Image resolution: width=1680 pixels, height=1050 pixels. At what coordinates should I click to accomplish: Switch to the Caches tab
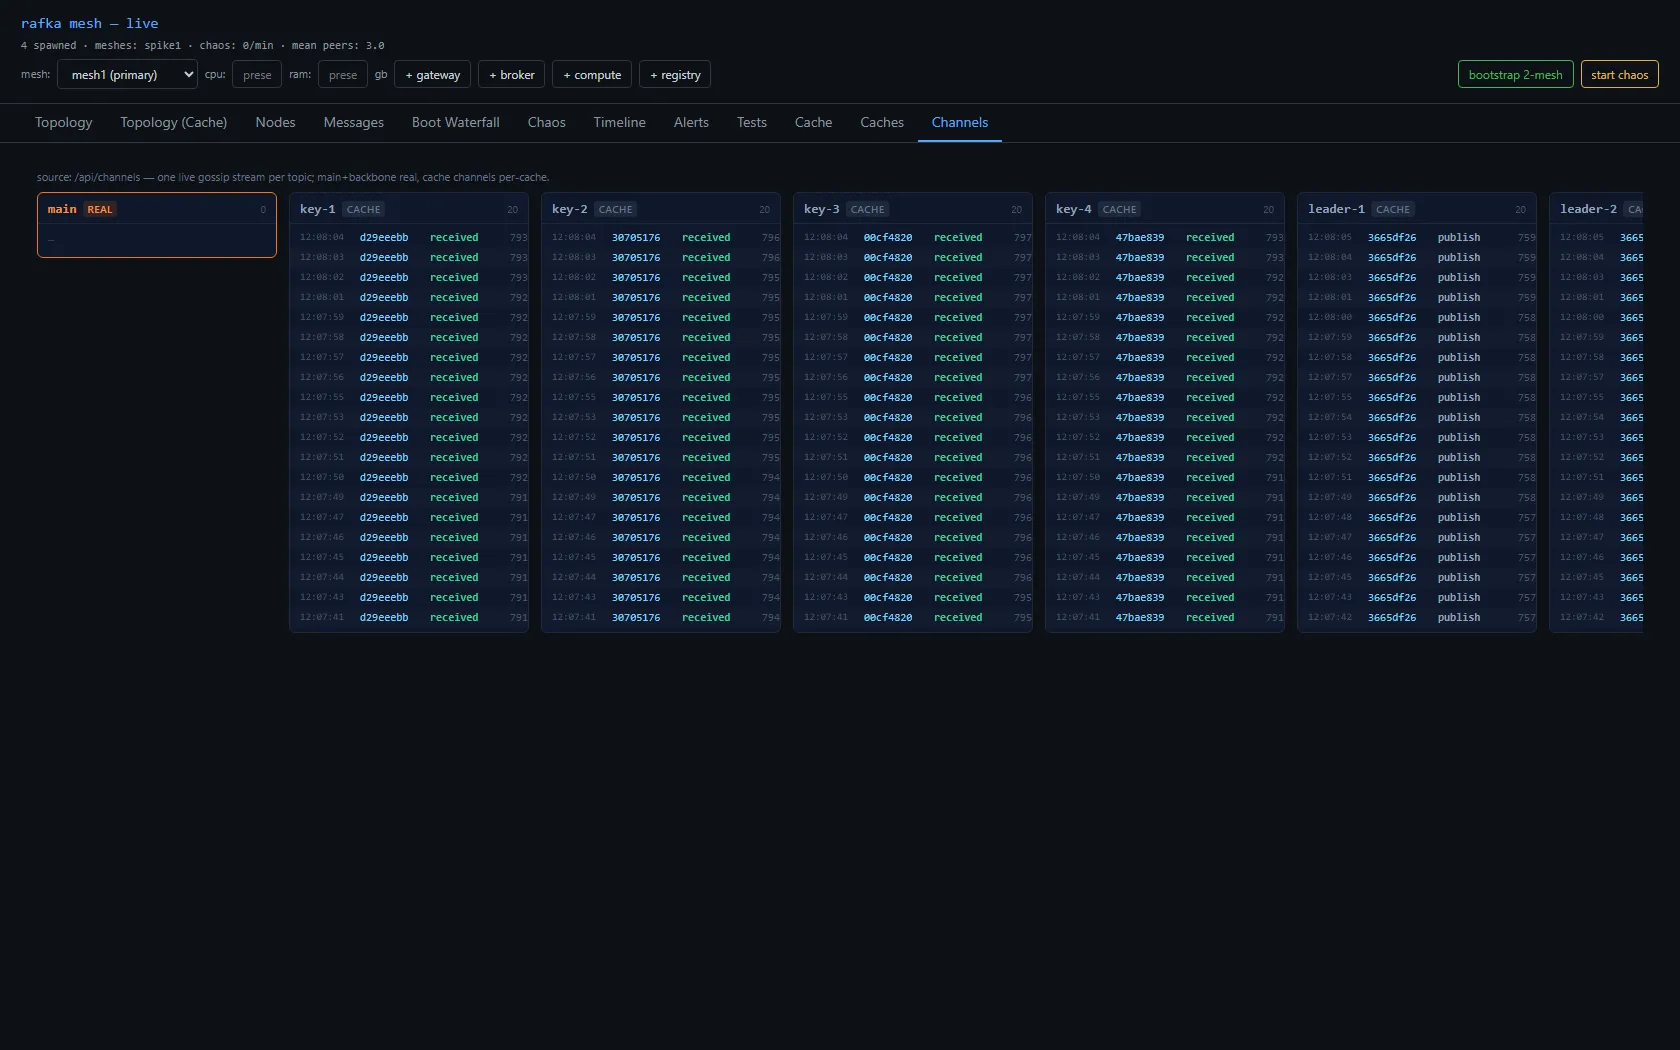[x=882, y=122]
